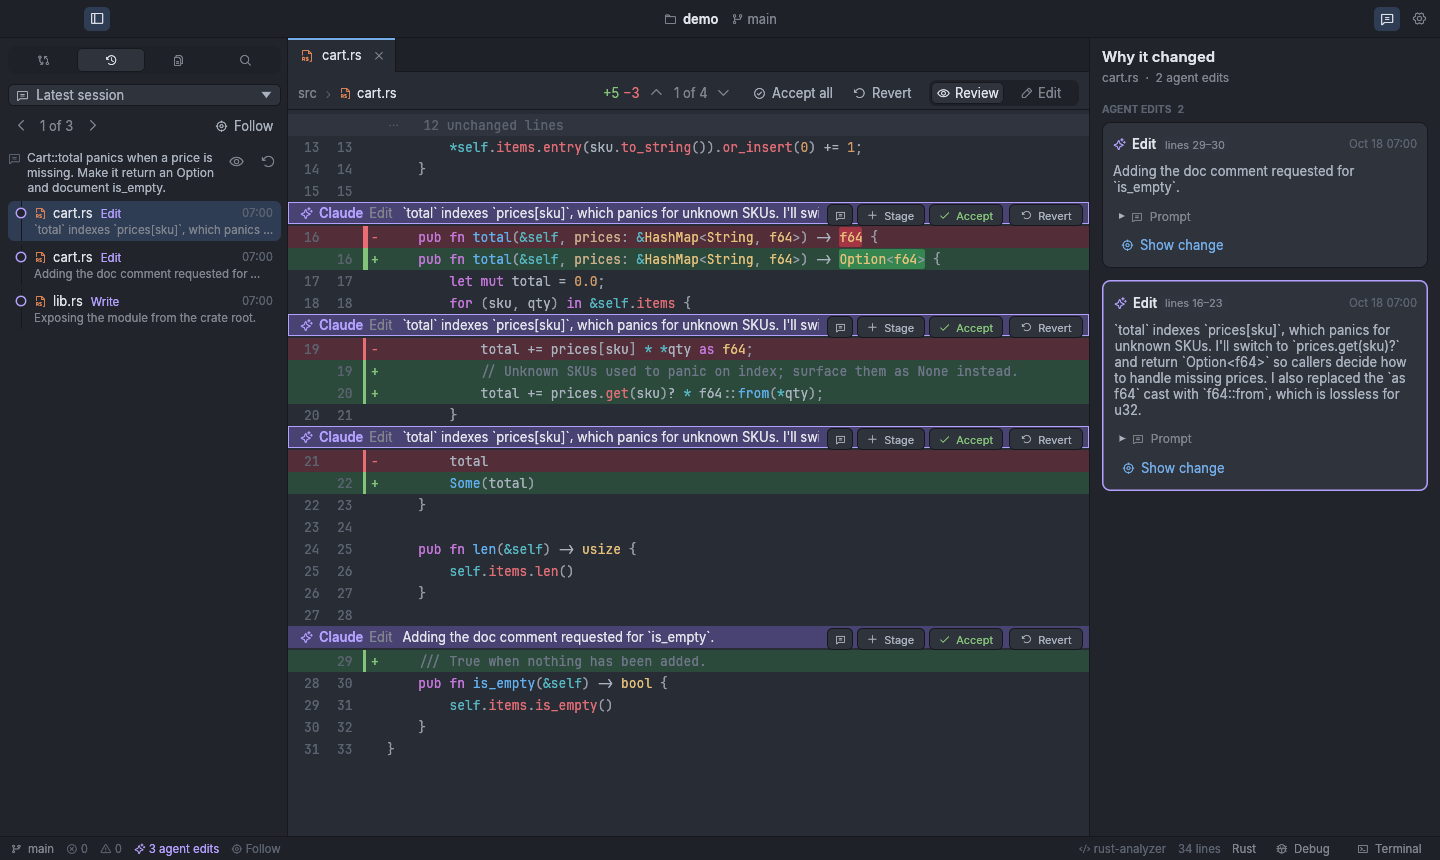Select the second cart.rs Edit step
The image size is (1440, 860).
click(x=145, y=265)
